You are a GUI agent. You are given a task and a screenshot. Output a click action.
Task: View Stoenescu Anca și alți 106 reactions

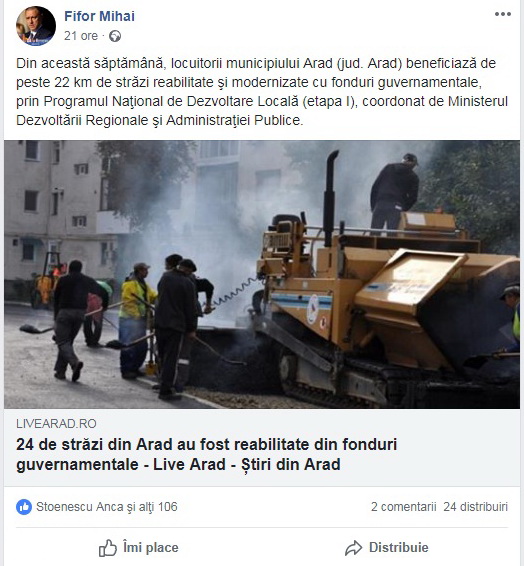pyautogui.click(x=107, y=507)
